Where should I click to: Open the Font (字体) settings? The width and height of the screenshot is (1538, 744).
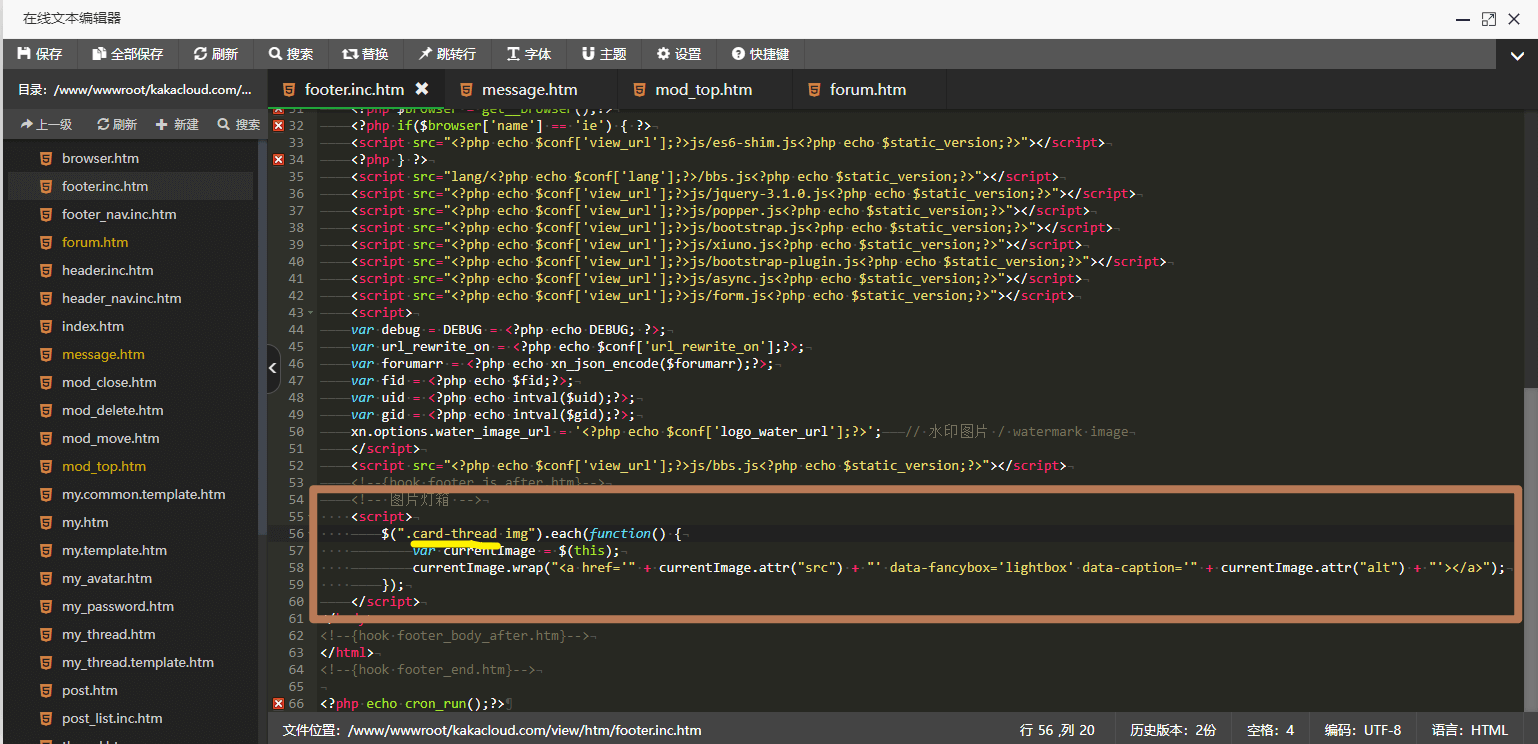coord(529,54)
